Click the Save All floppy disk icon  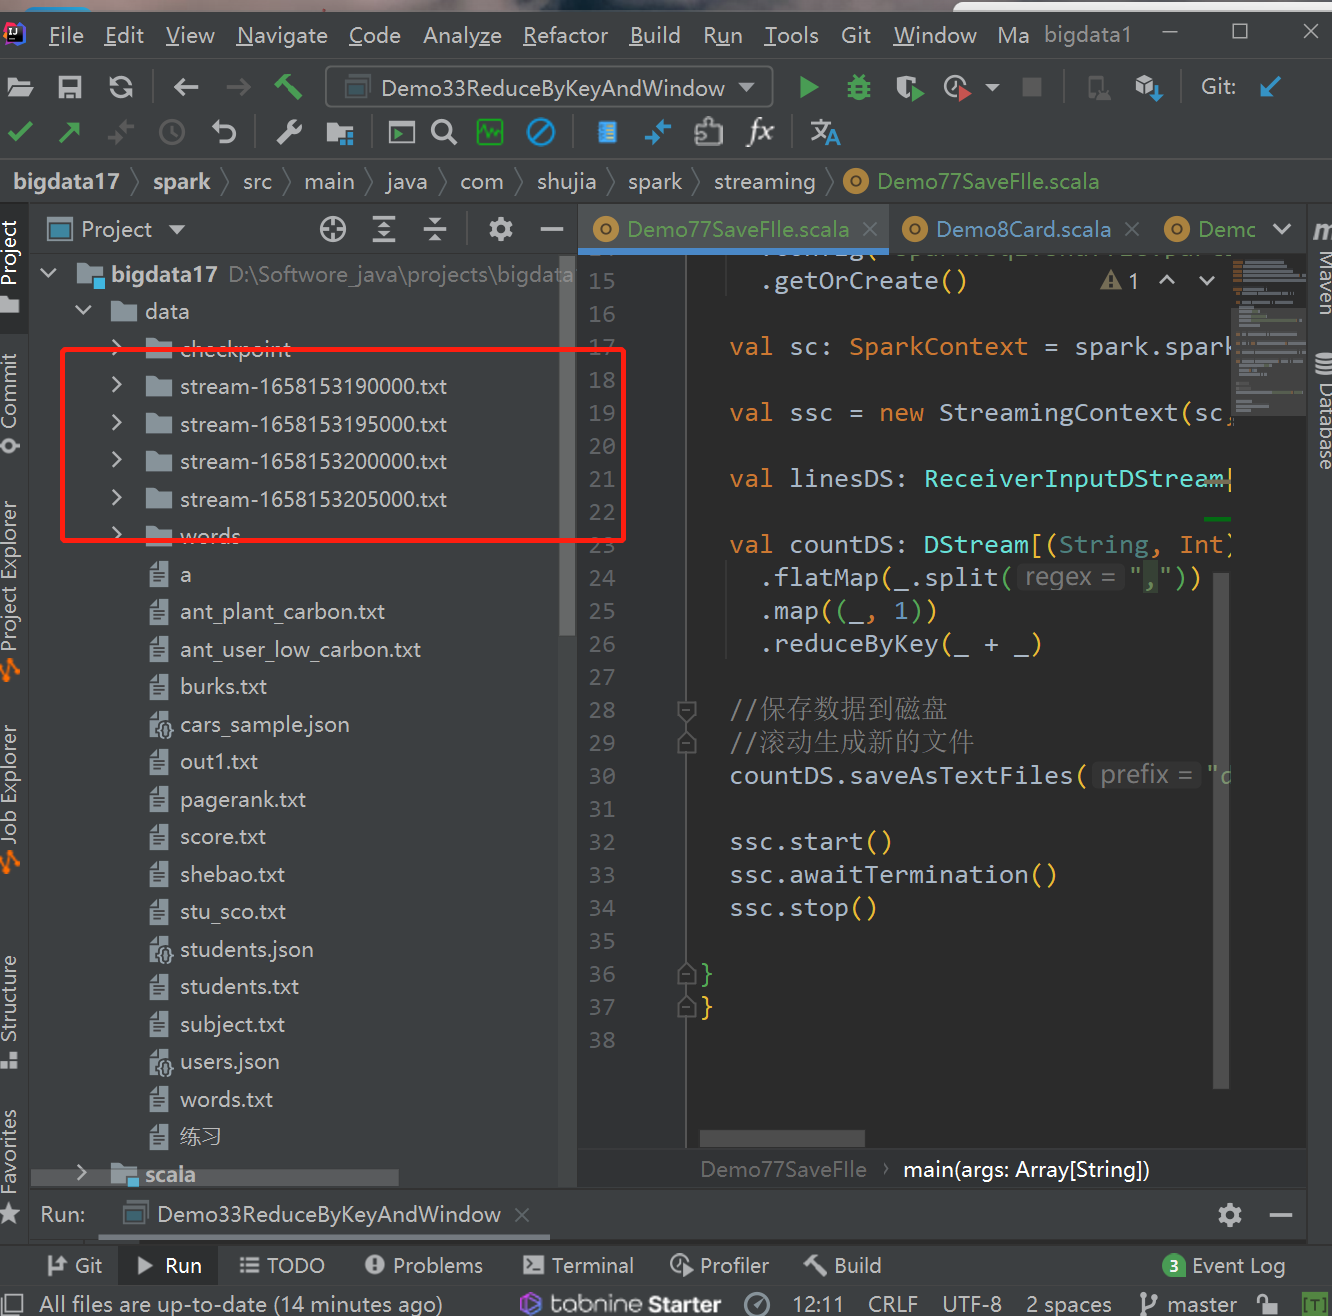(x=70, y=88)
